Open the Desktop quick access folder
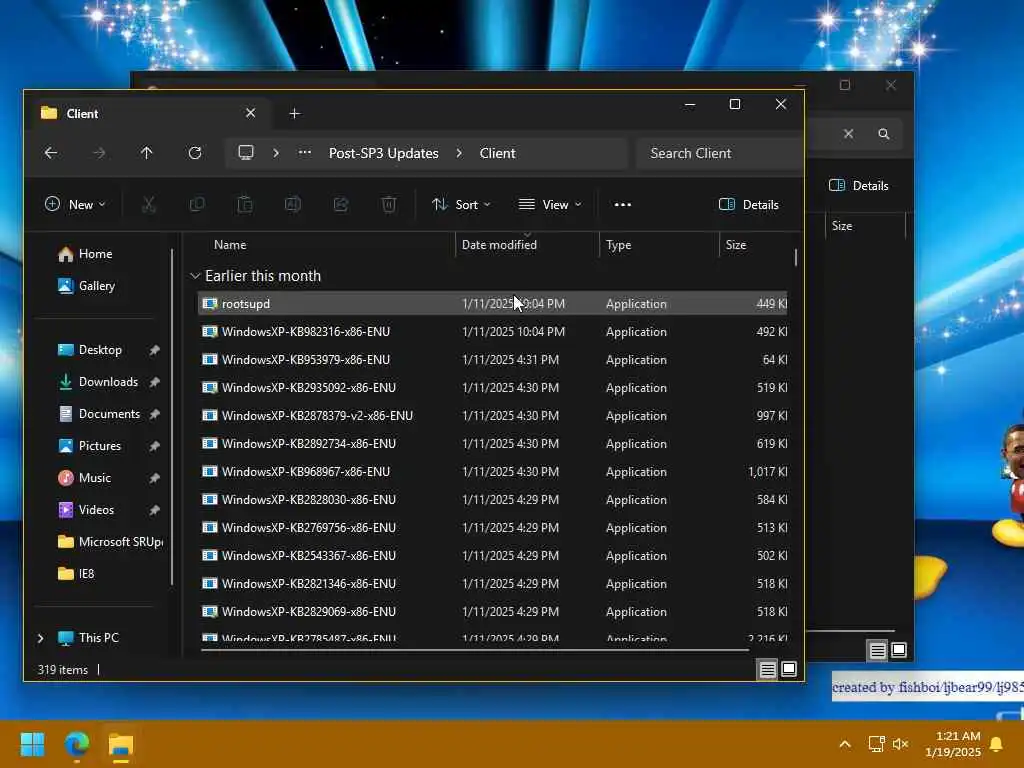The height and width of the screenshot is (768, 1024). click(100, 349)
